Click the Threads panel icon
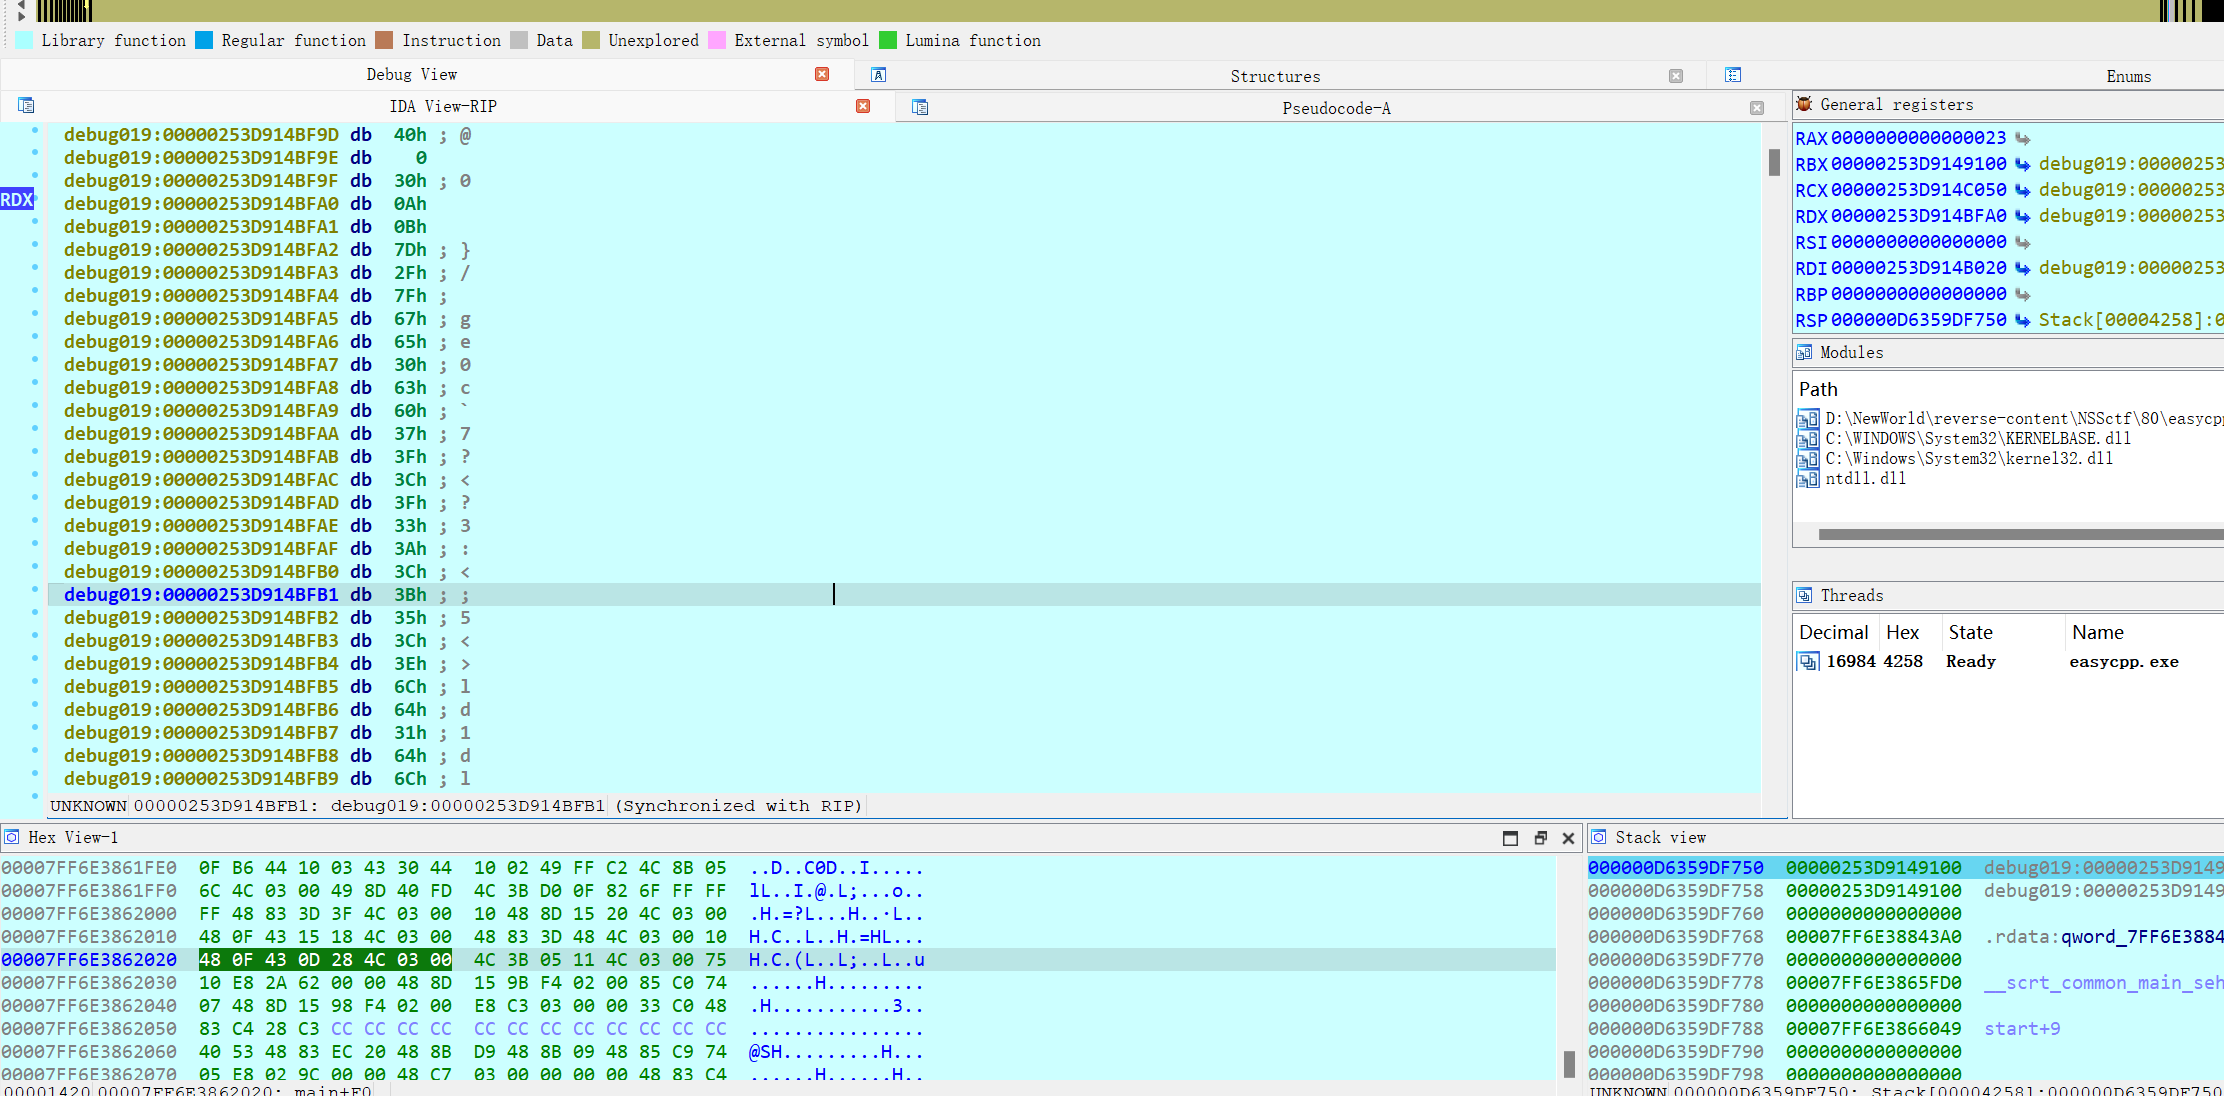The height and width of the screenshot is (1096, 2224). [x=1804, y=595]
